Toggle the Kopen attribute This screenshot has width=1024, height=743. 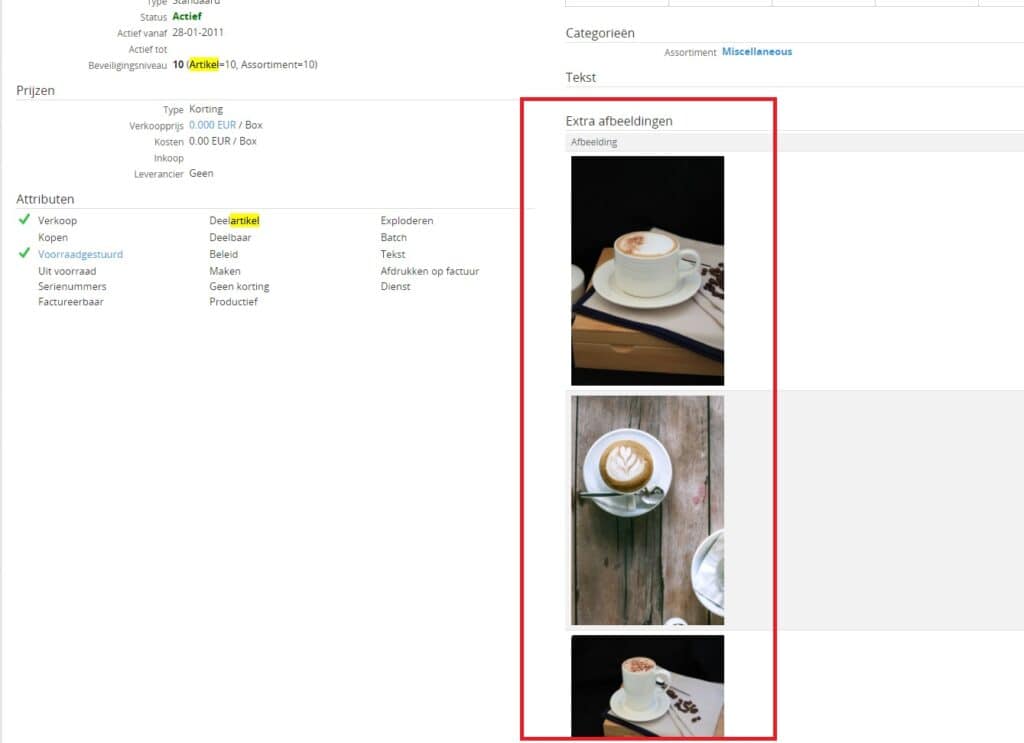(53, 238)
